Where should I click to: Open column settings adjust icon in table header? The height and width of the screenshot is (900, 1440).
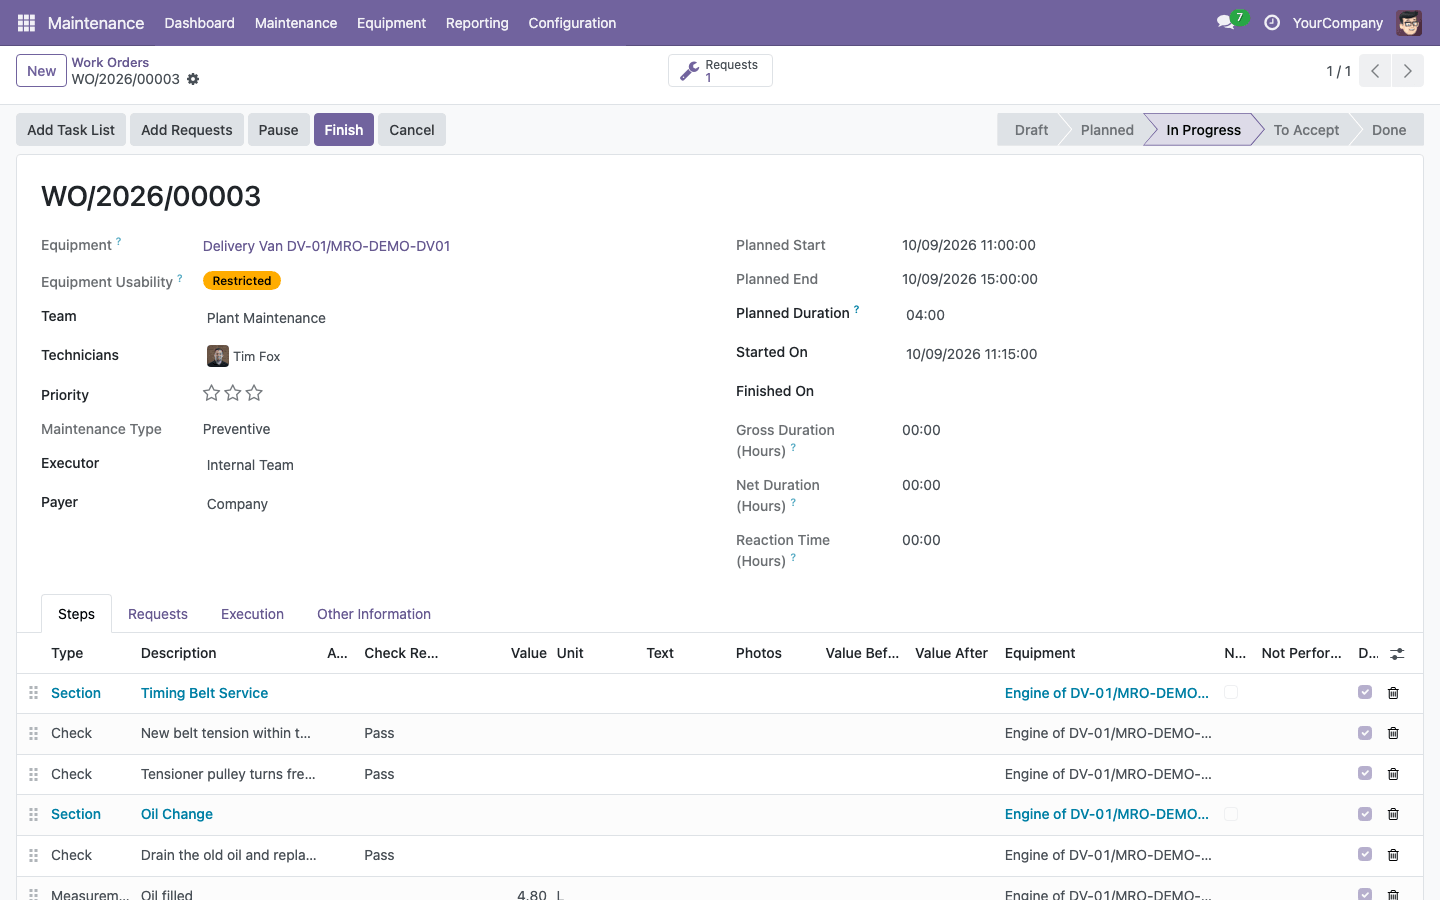[x=1397, y=653]
